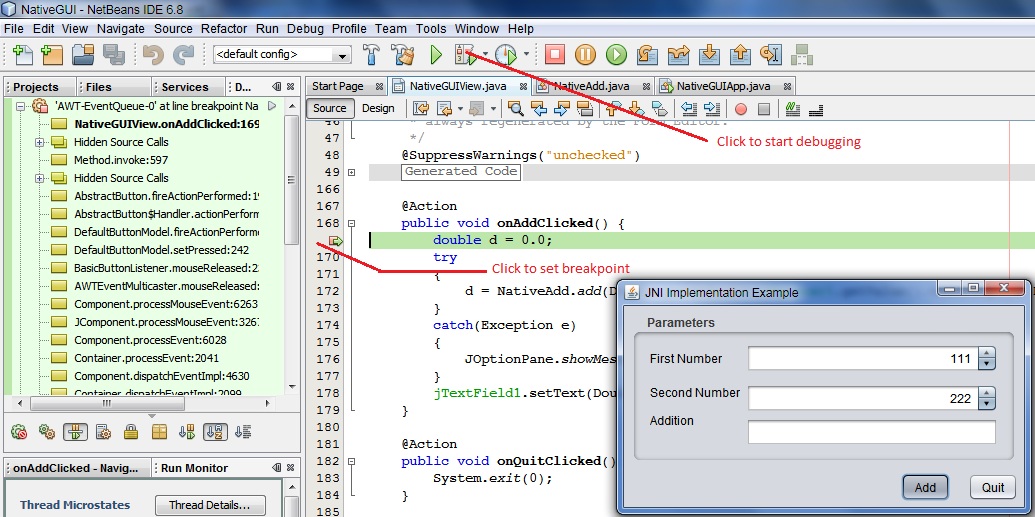Expand Hidden Source Calls below Method.invoke
The image size is (1035, 517).
click(x=40, y=178)
